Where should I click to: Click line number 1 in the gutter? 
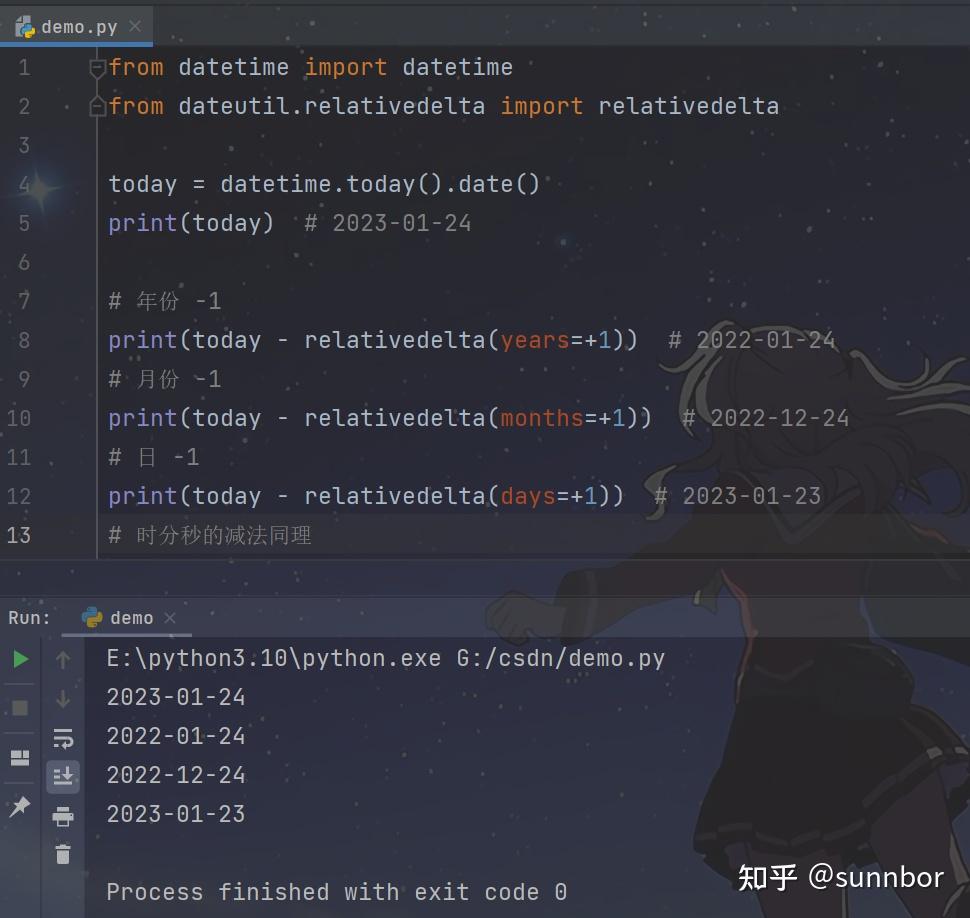[24, 67]
